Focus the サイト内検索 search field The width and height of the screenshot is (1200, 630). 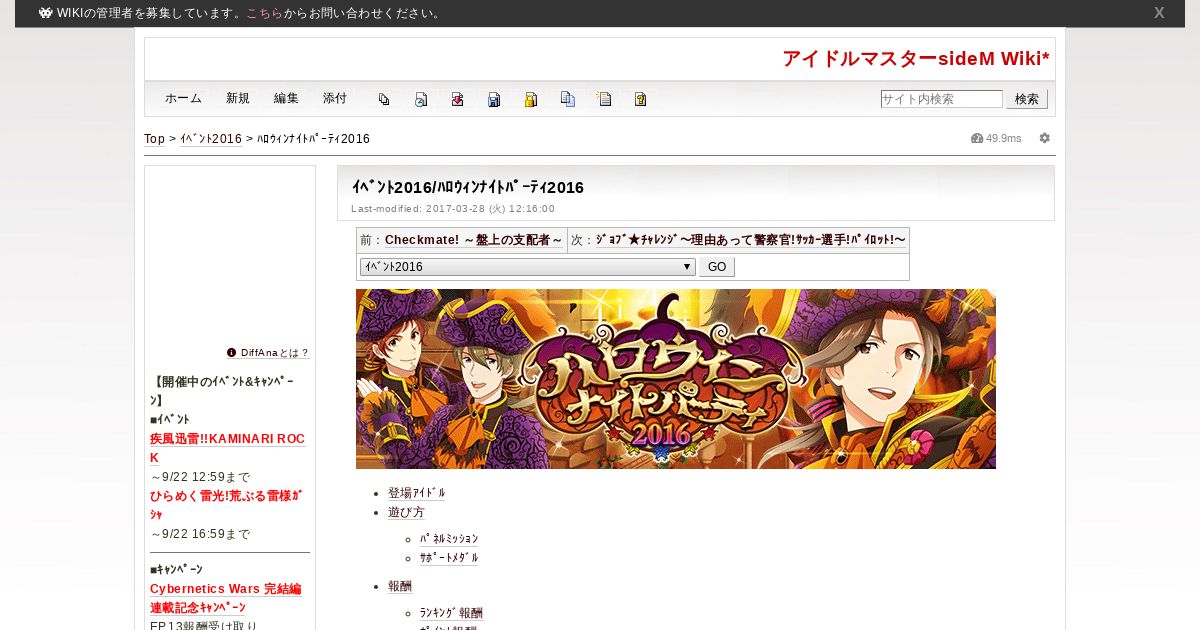point(942,99)
